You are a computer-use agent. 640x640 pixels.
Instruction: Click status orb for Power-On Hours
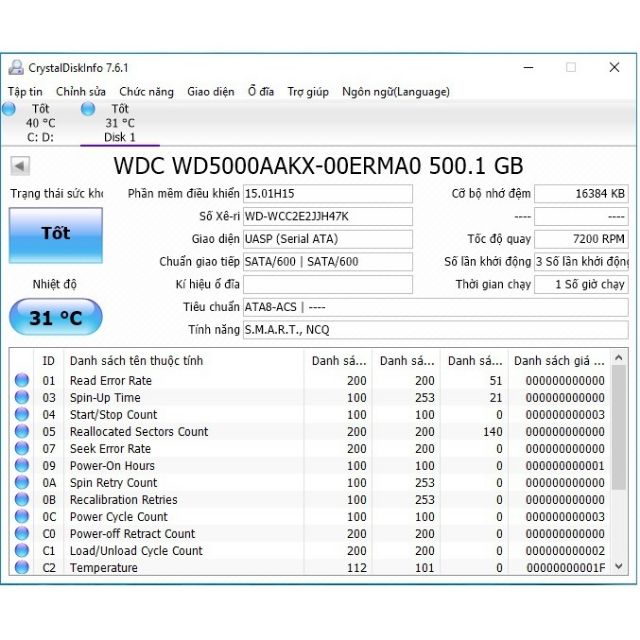point(22,465)
